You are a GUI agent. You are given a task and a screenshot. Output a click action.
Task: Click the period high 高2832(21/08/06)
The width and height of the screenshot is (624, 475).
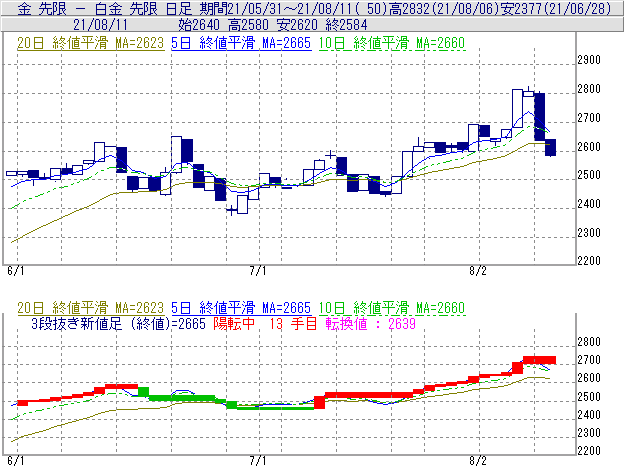(443, 9)
